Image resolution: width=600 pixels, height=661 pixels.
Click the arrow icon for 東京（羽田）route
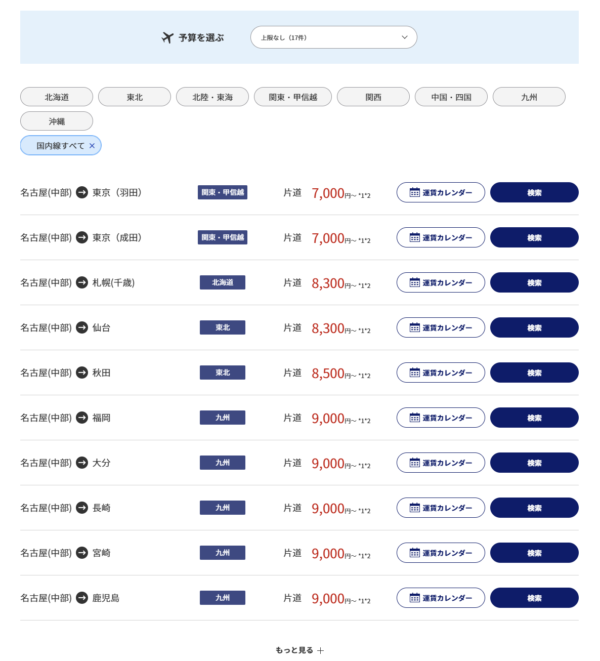(82, 193)
